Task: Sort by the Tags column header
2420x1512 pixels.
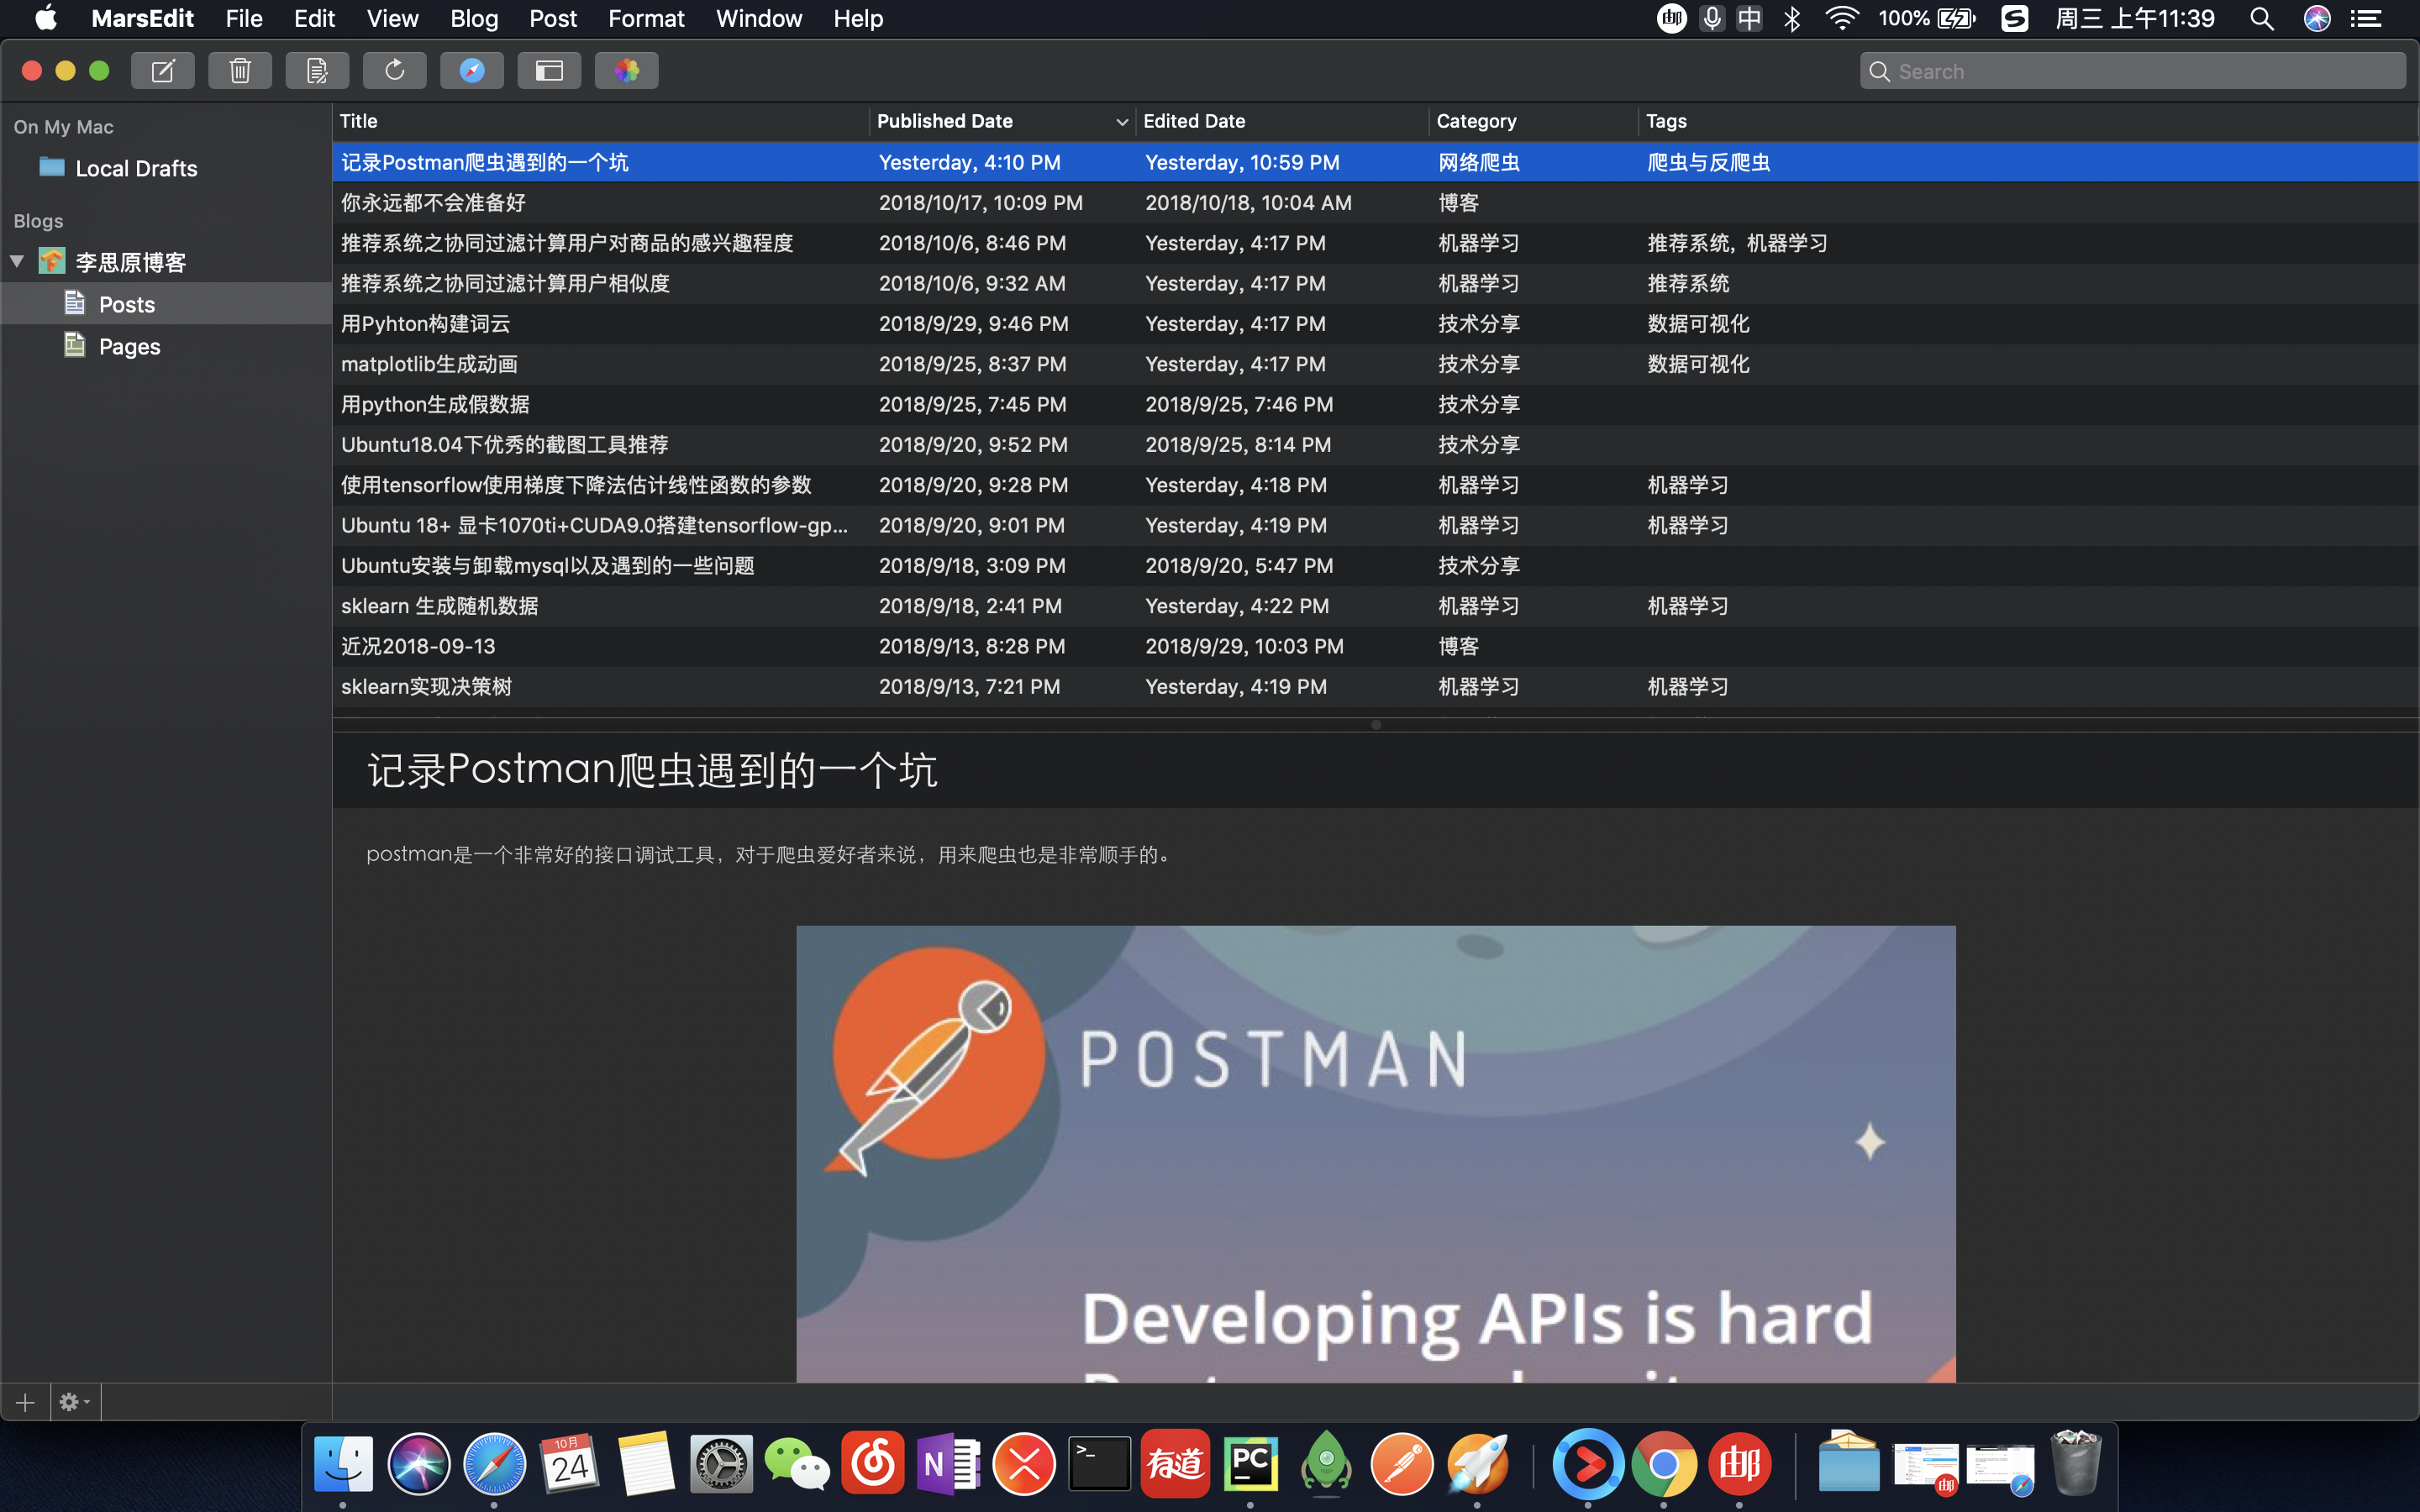Action: click(2028, 121)
